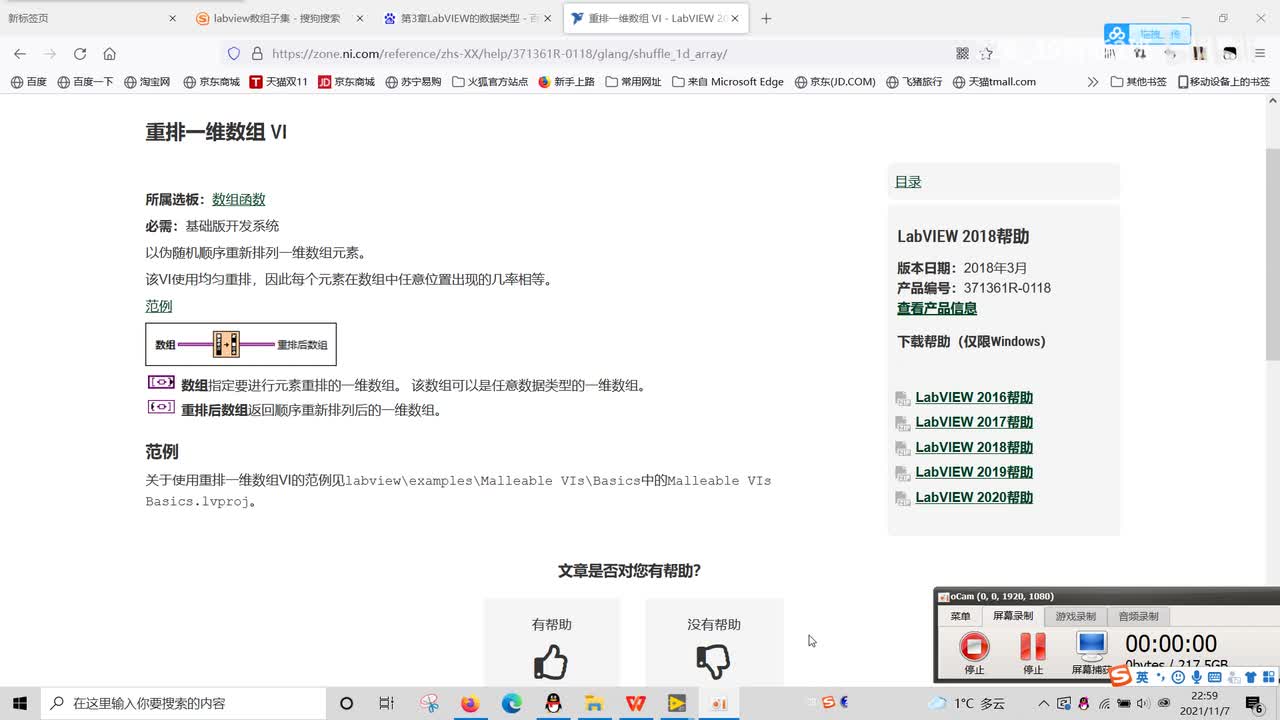Image resolution: width=1280 pixels, height=720 pixels.
Task: Show hidden system tray icons
Action: [1044, 703]
